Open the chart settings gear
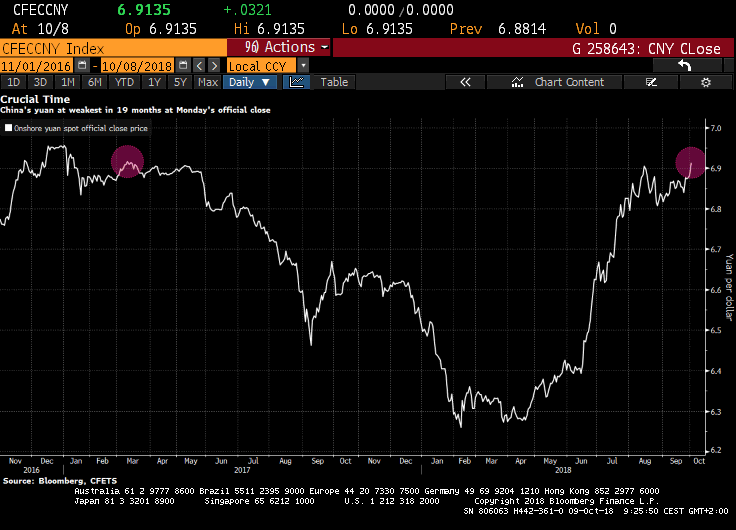This screenshot has height=530, width=736. (705, 82)
